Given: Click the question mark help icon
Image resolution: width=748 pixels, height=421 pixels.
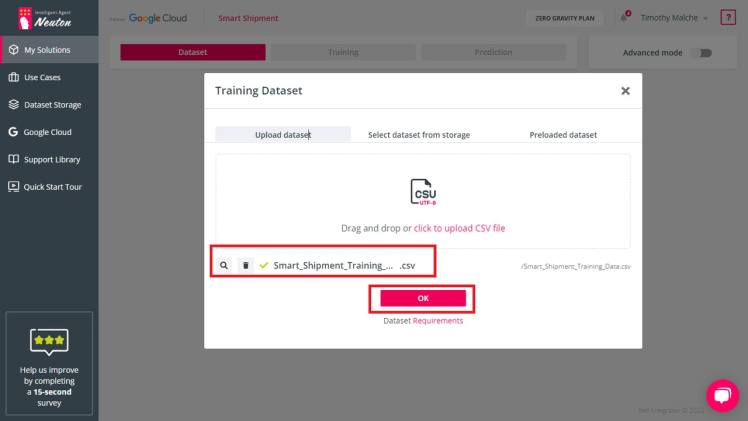Looking at the screenshot, I should 728,18.
